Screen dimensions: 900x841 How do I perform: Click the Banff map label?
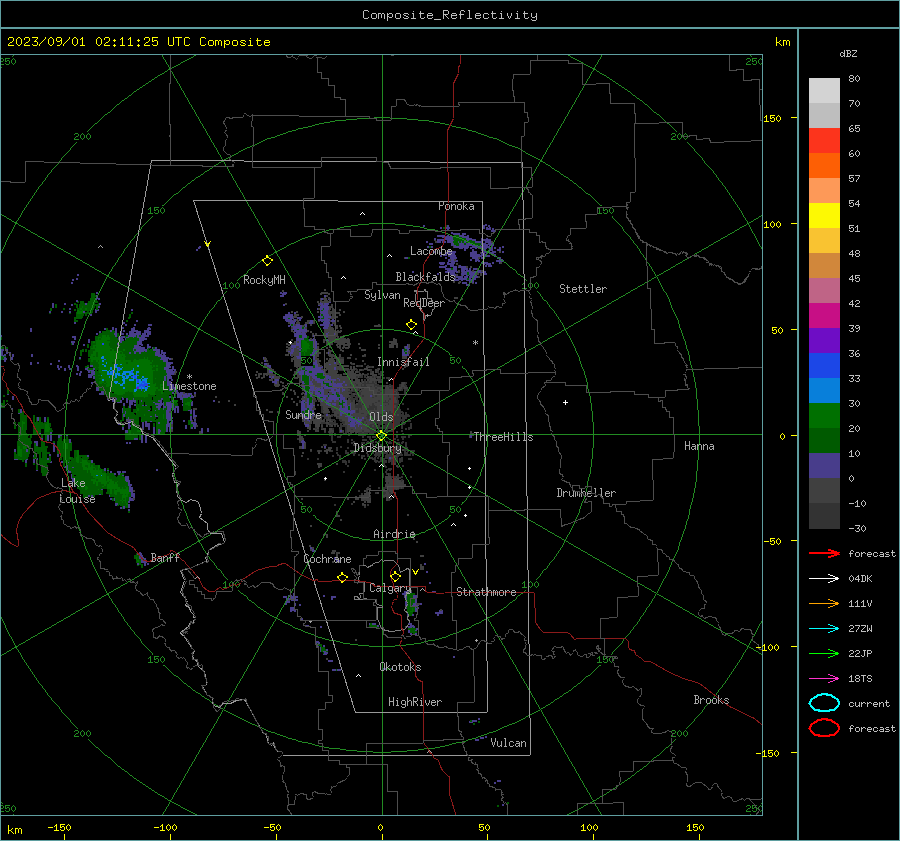point(165,557)
